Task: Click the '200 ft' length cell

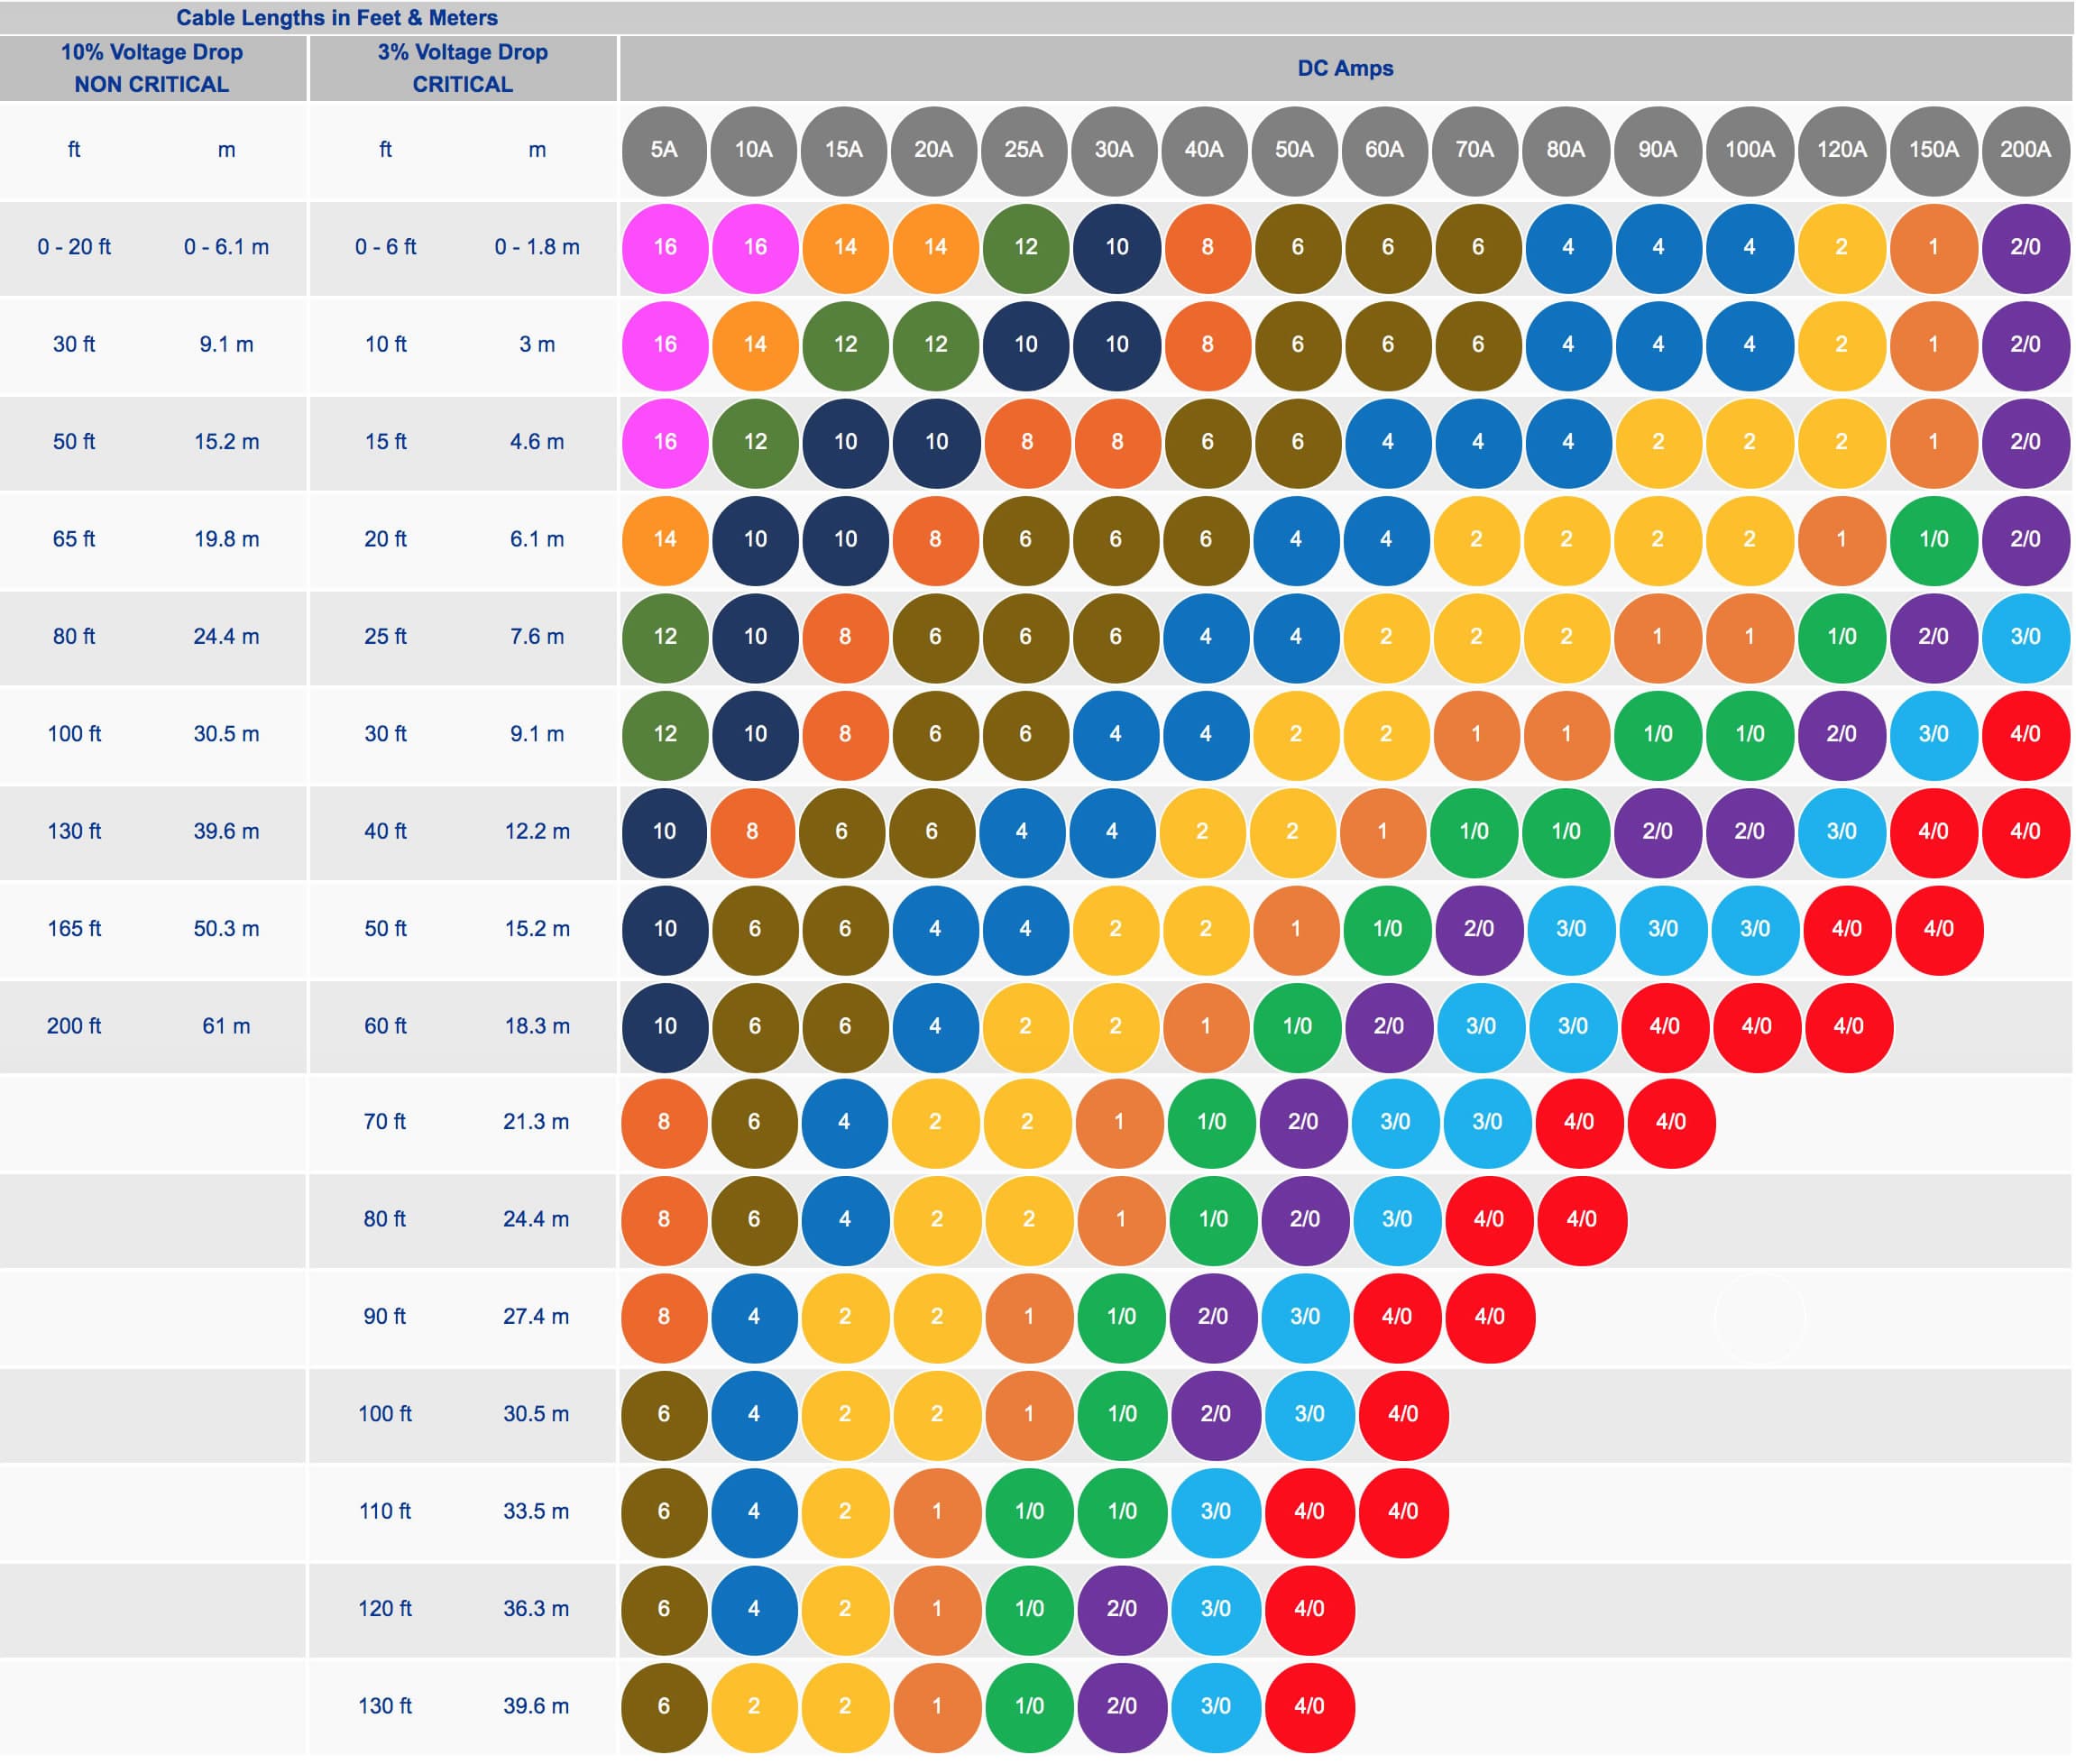Action: coord(74,1027)
